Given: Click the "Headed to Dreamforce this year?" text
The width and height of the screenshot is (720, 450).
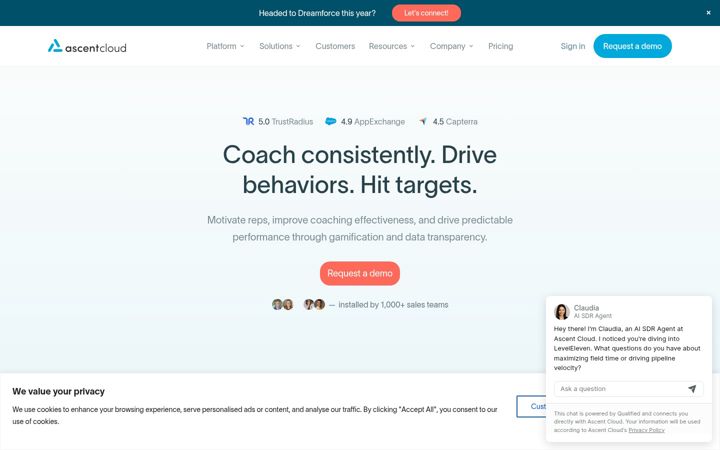Looking at the screenshot, I should [x=317, y=13].
